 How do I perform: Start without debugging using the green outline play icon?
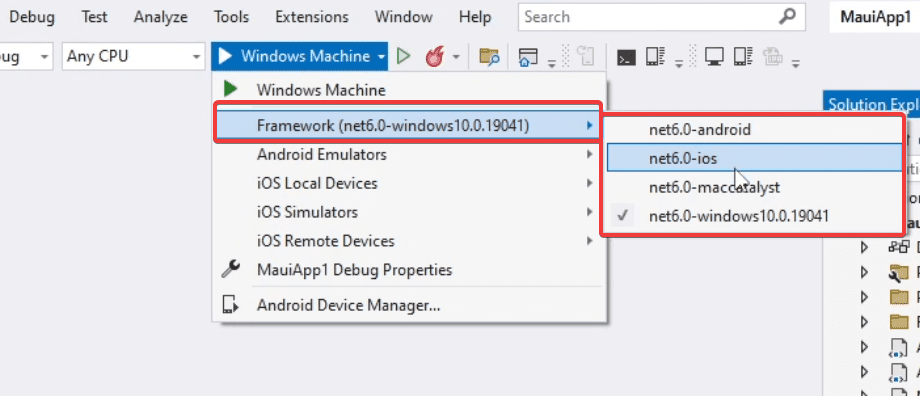[403, 57]
